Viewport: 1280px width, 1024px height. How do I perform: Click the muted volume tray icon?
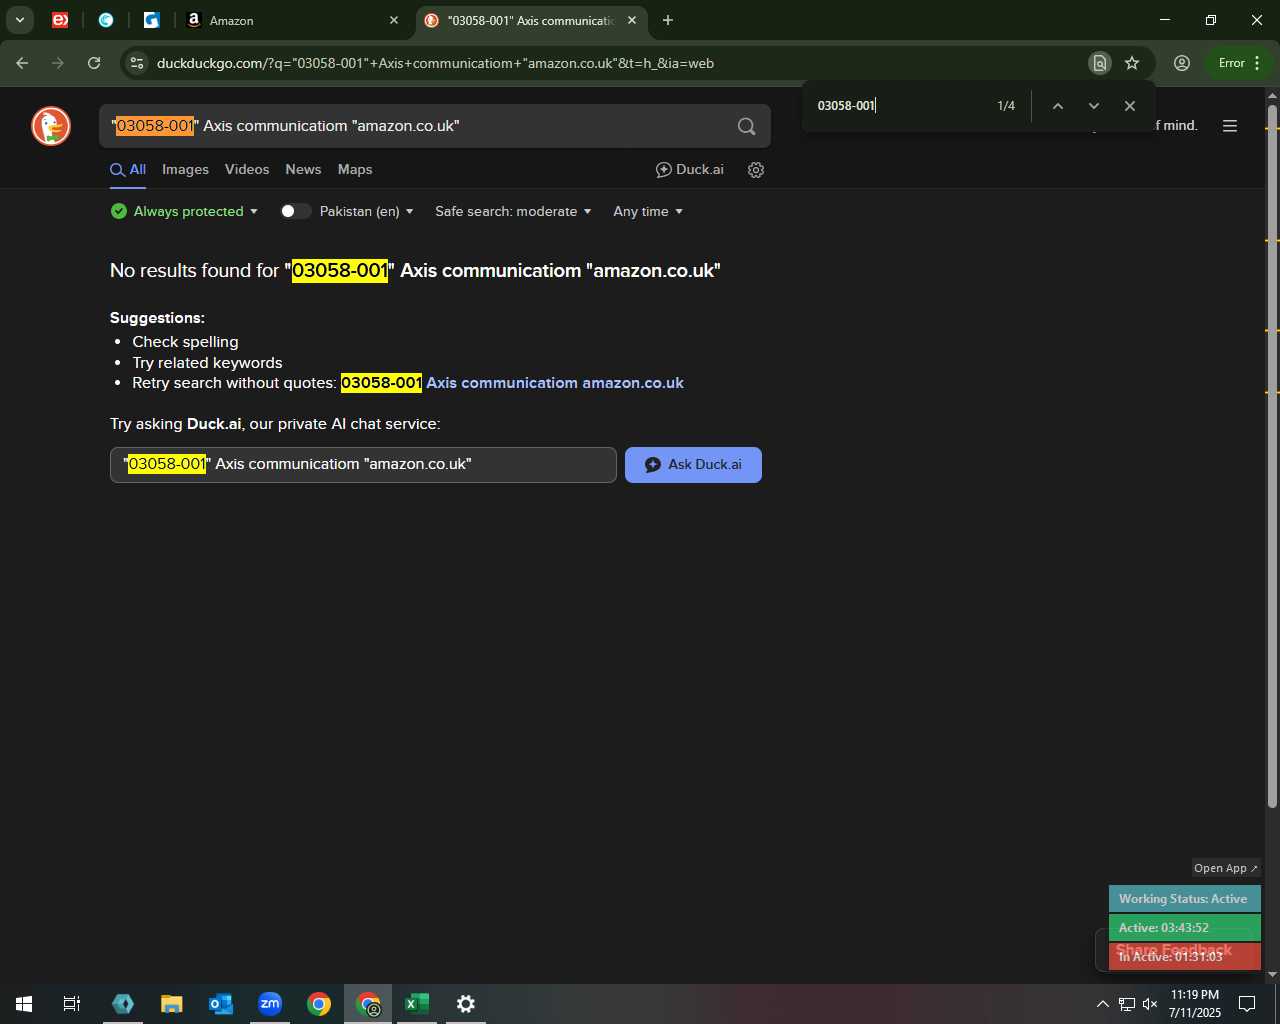1150,1004
